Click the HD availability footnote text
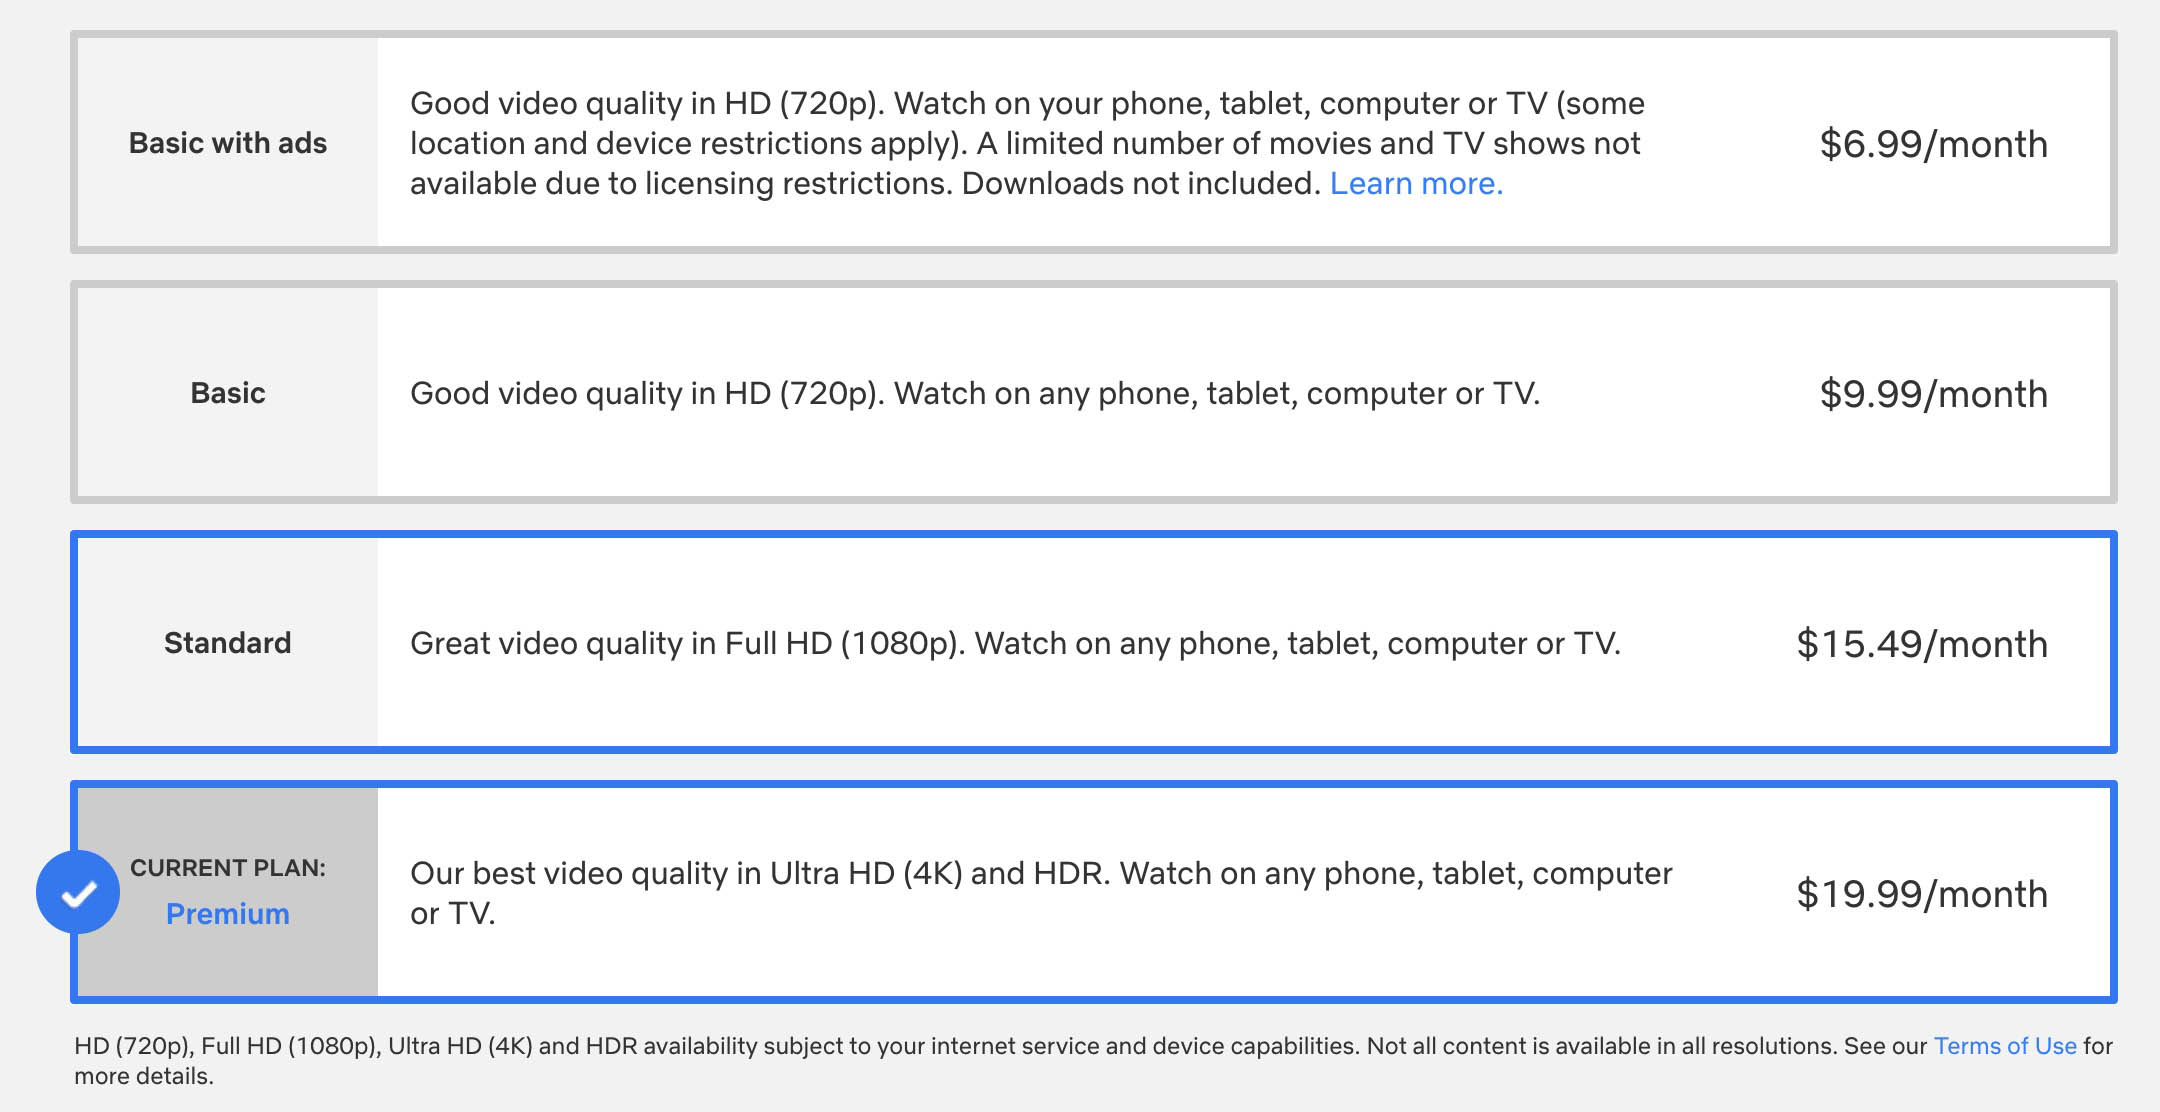 click(x=1093, y=1061)
